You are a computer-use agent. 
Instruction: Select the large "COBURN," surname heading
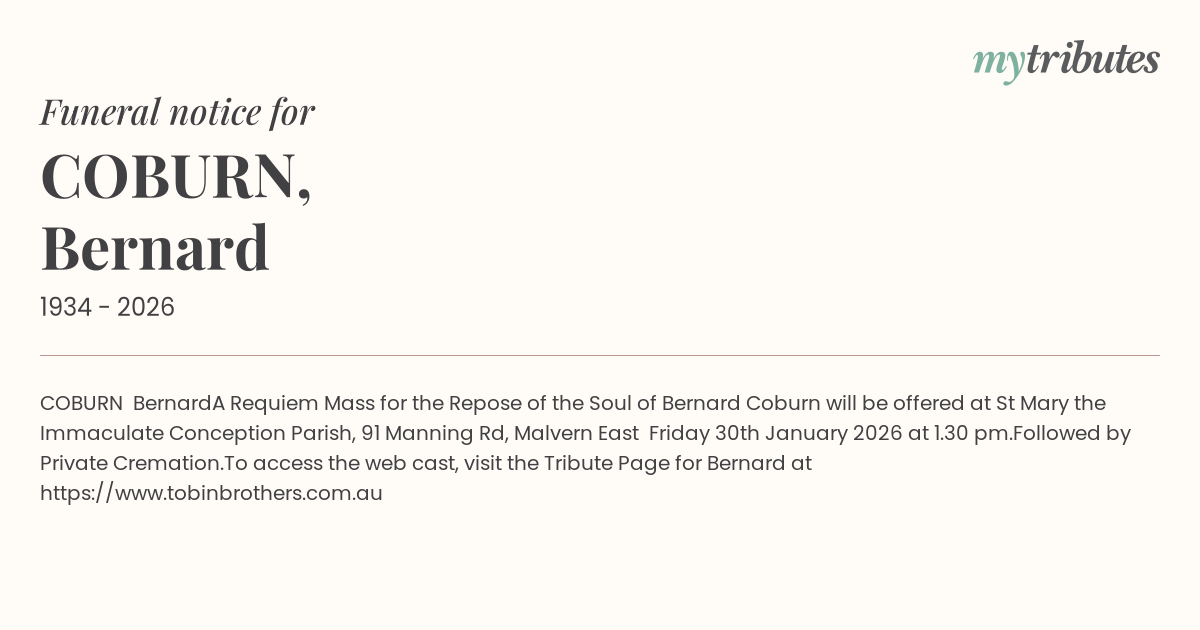point(176,177)
